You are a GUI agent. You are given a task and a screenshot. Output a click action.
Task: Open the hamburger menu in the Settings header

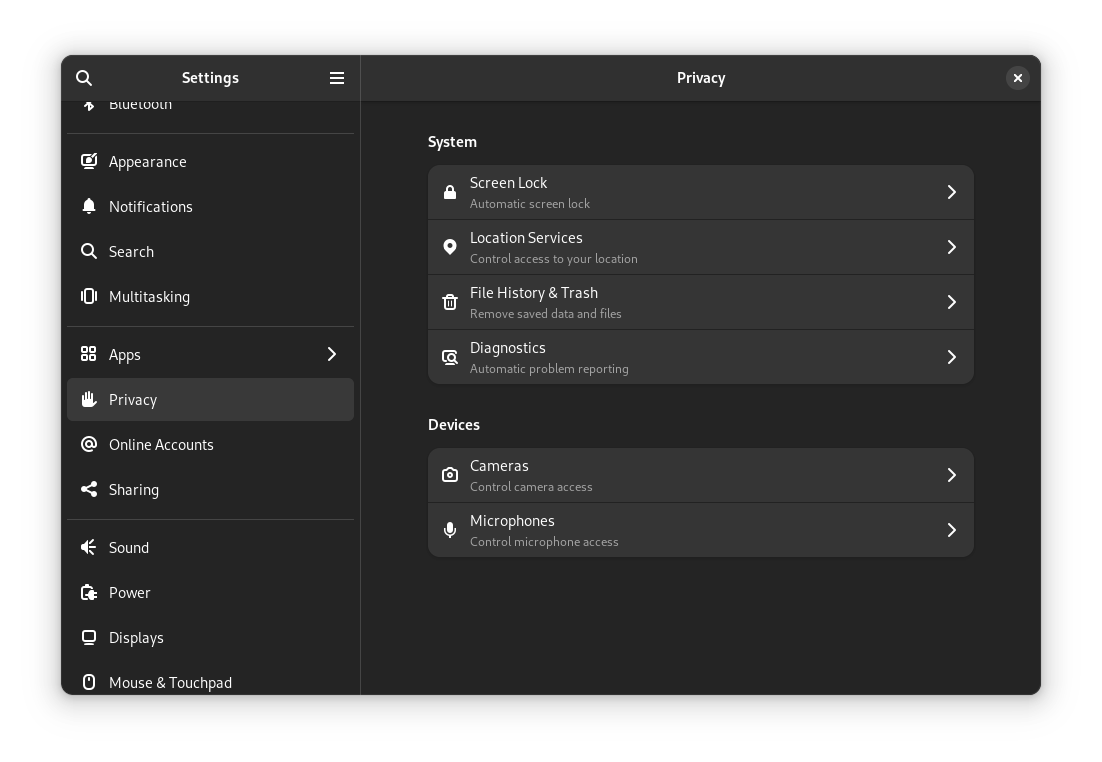point(337,77)
